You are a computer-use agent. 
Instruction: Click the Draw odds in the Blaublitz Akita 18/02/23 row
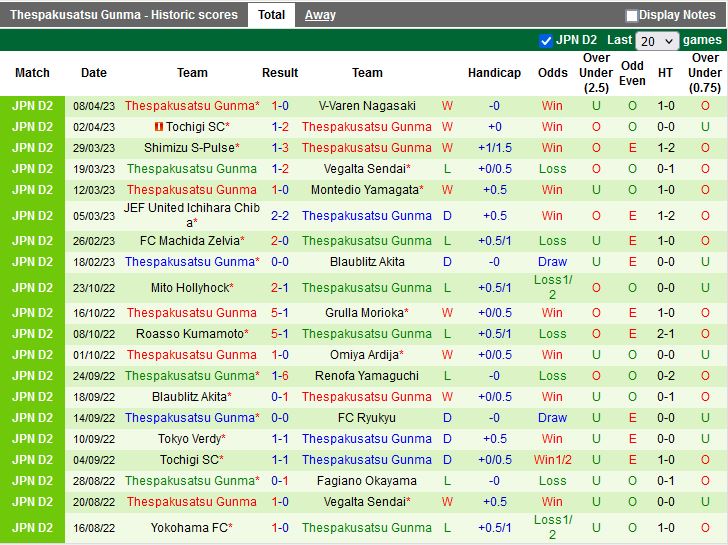click(x=552, y=262)
